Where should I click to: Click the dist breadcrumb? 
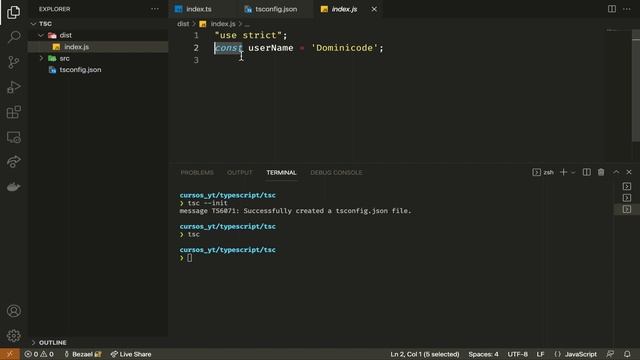(x=183, y=24)
